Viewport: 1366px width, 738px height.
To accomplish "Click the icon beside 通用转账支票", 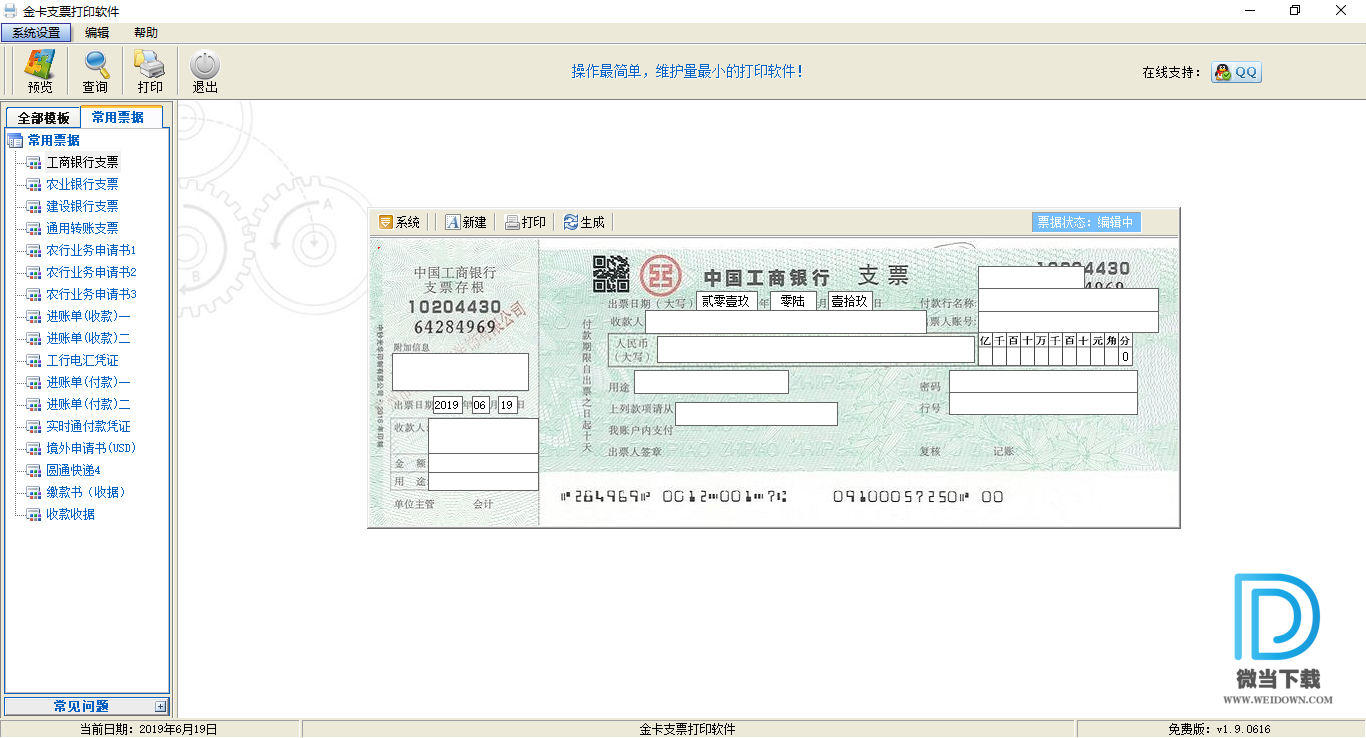I will pyautogui.click(x=34, y=229).
